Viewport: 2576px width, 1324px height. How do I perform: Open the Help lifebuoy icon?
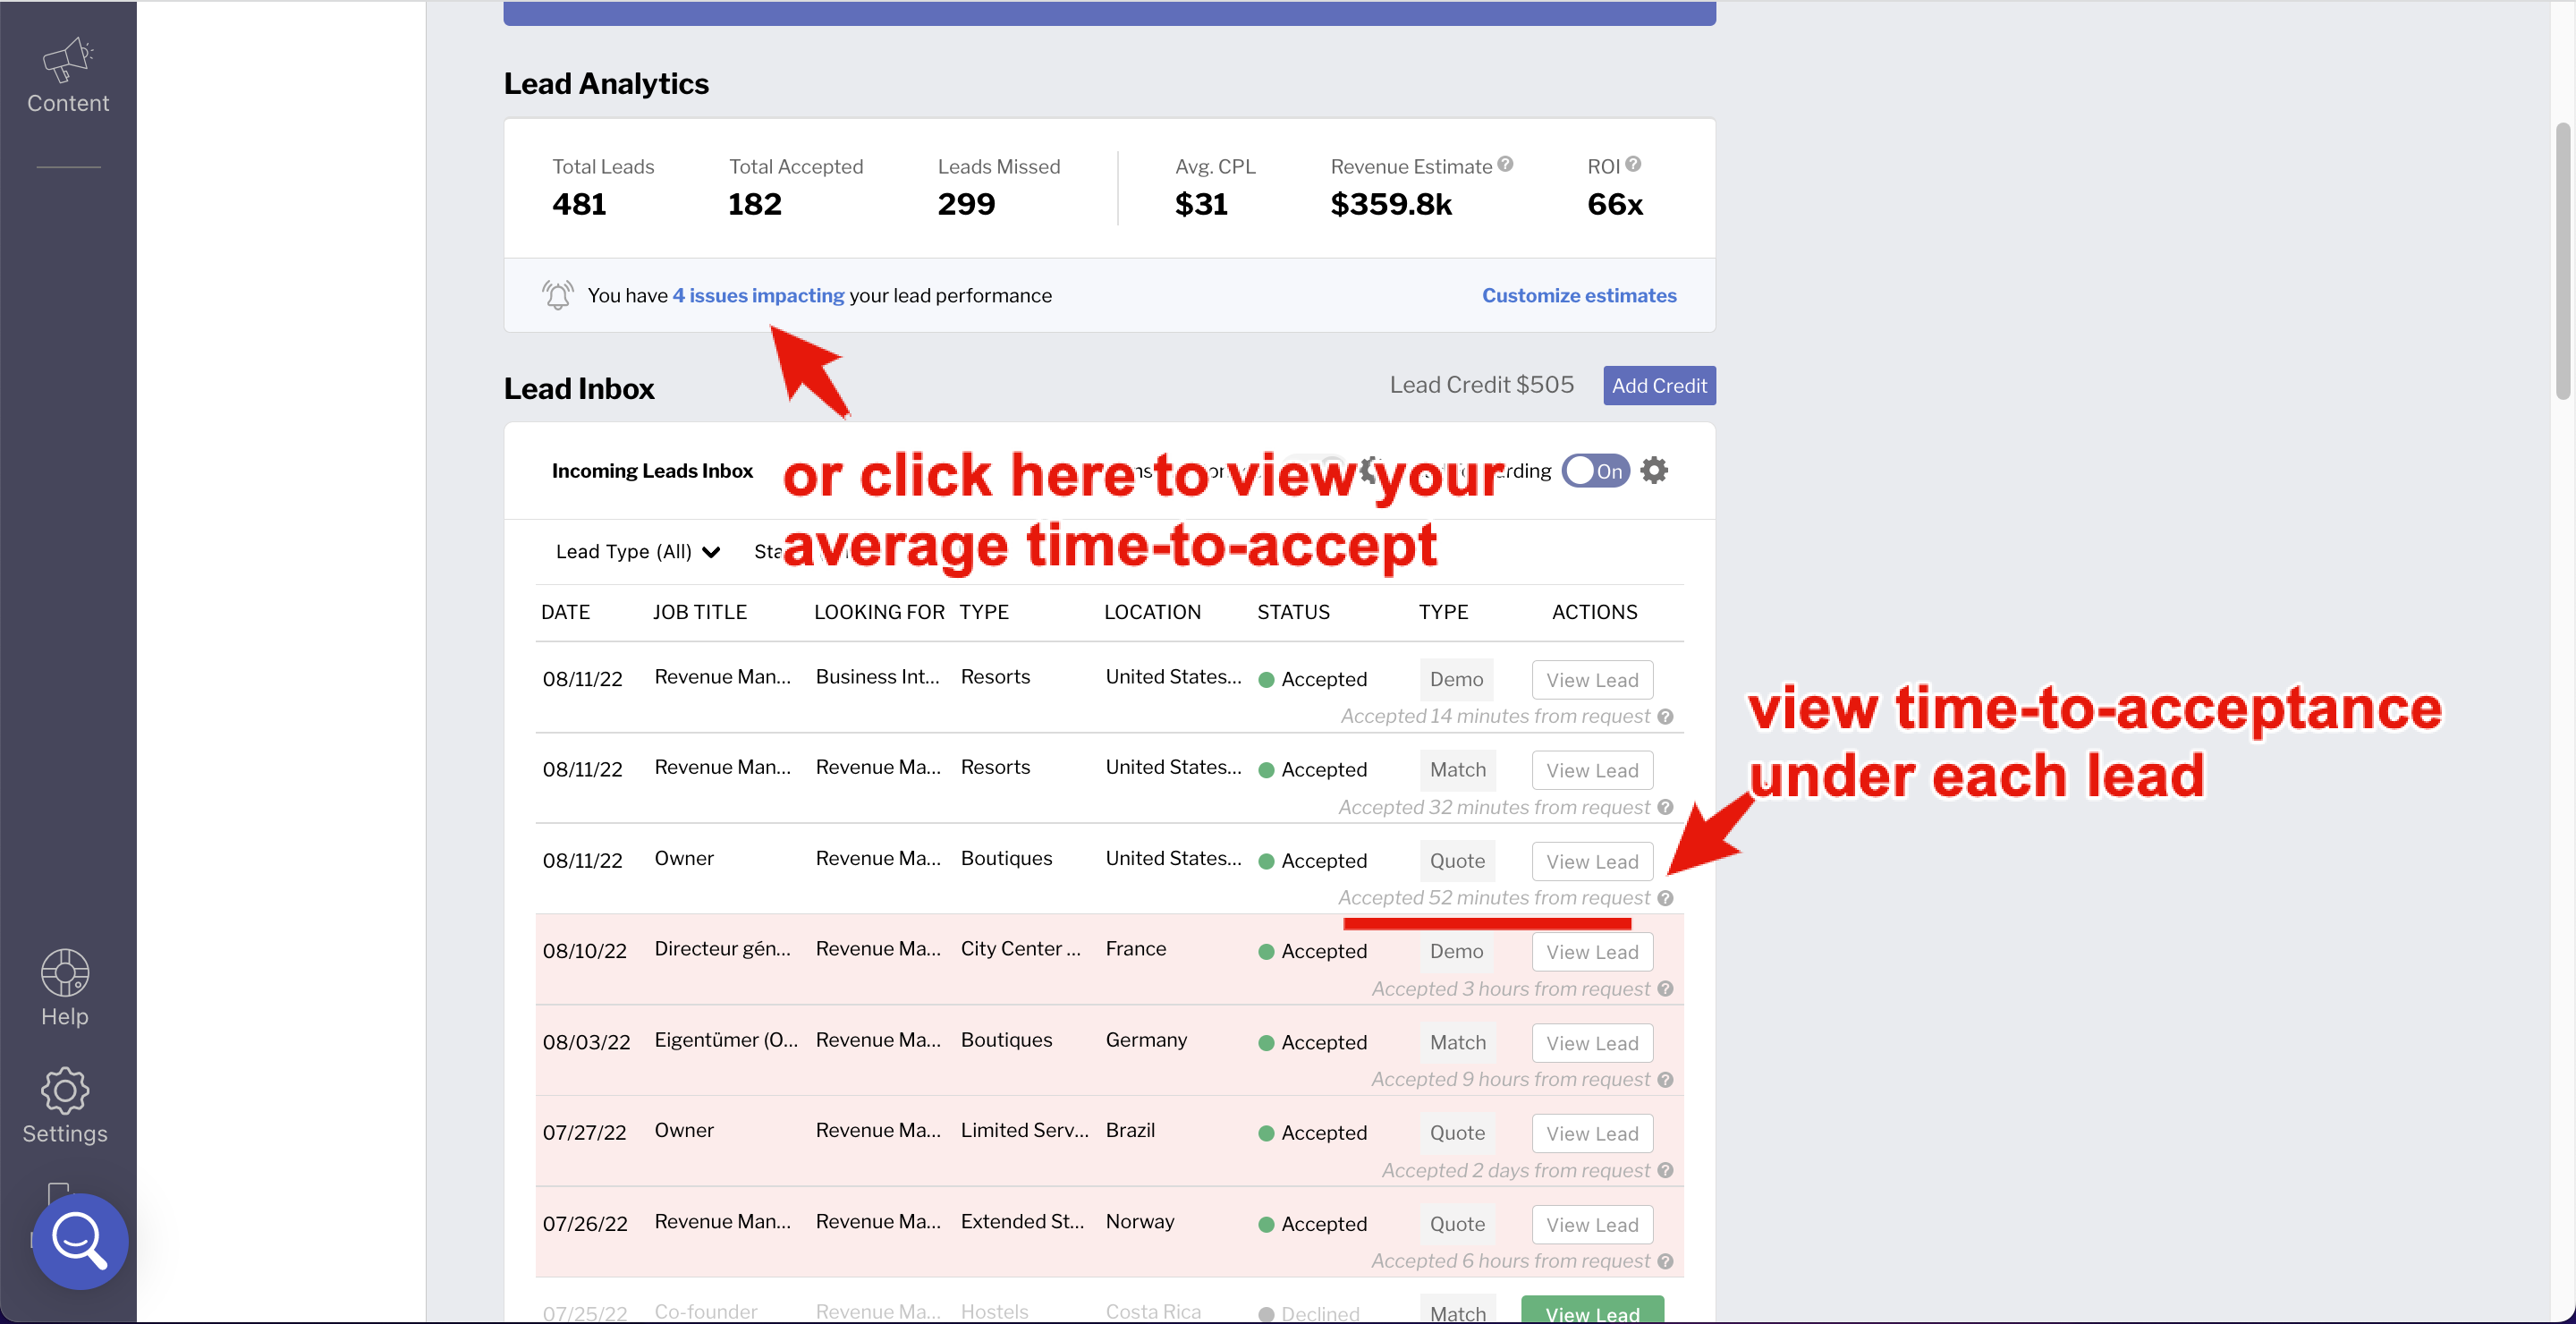[65, 973]
